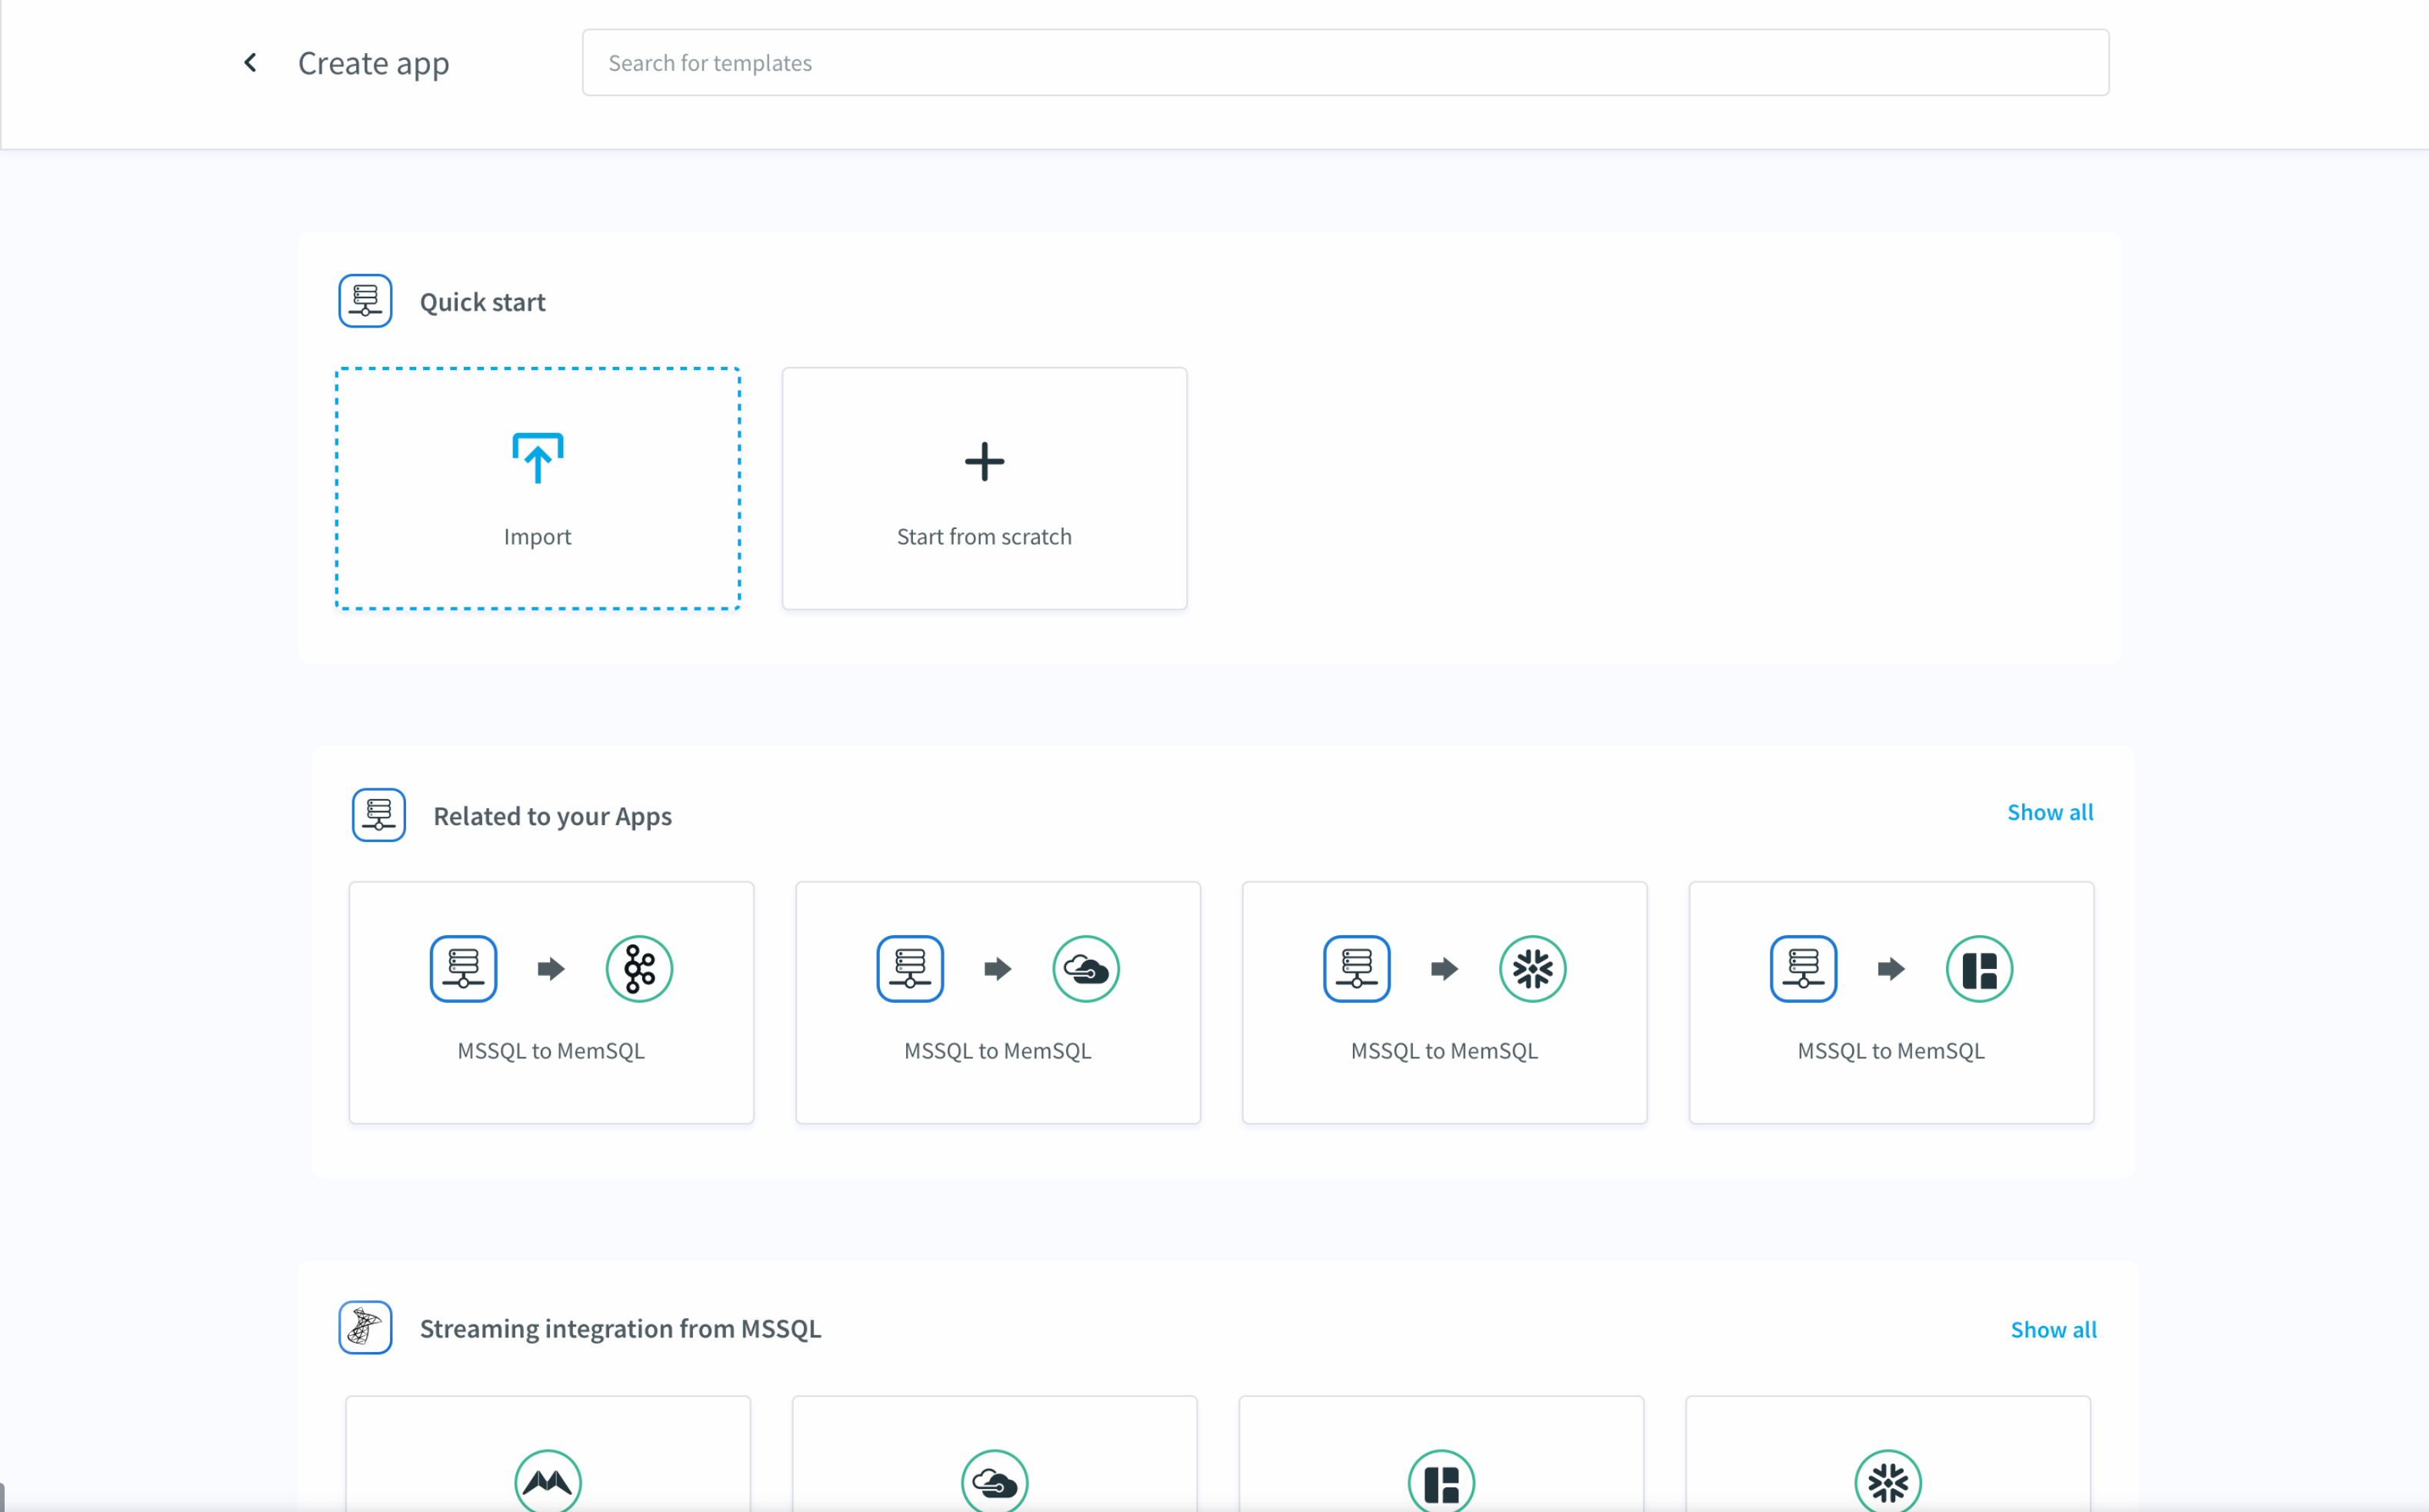2429x1512 pixels.
Task: Click the Streaming integration from MSSQL heading
Action: [620, 1328]
